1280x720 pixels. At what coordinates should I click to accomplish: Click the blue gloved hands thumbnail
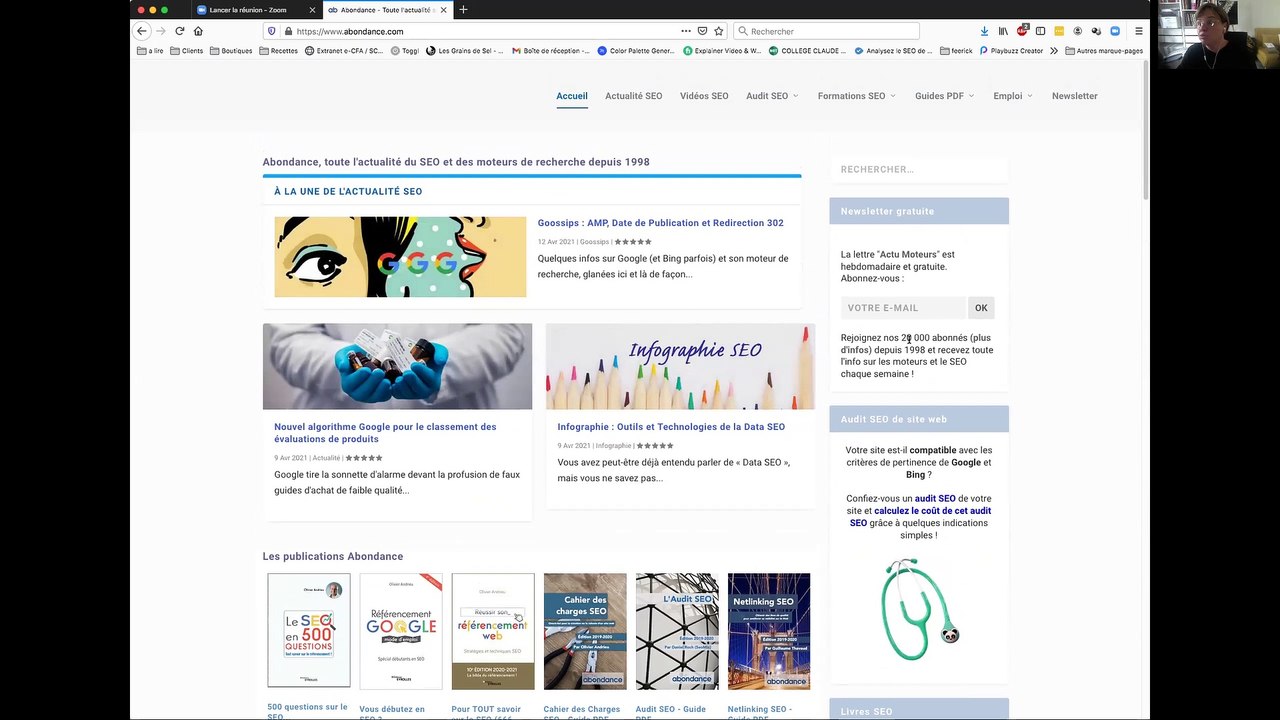(397, 366)
